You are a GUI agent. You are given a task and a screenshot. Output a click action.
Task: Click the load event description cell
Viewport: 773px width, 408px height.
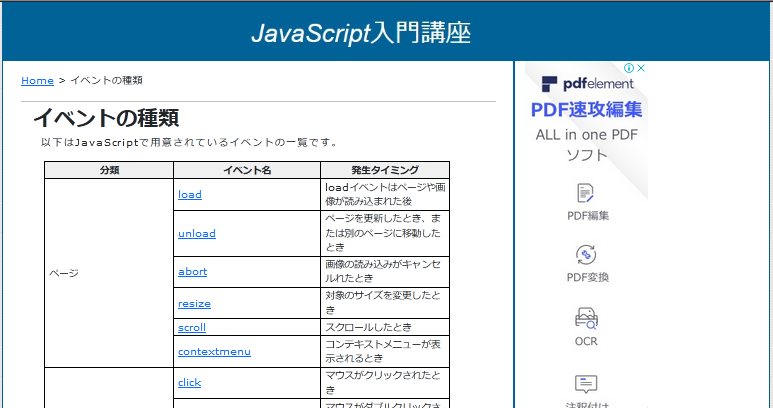[385, 194]
